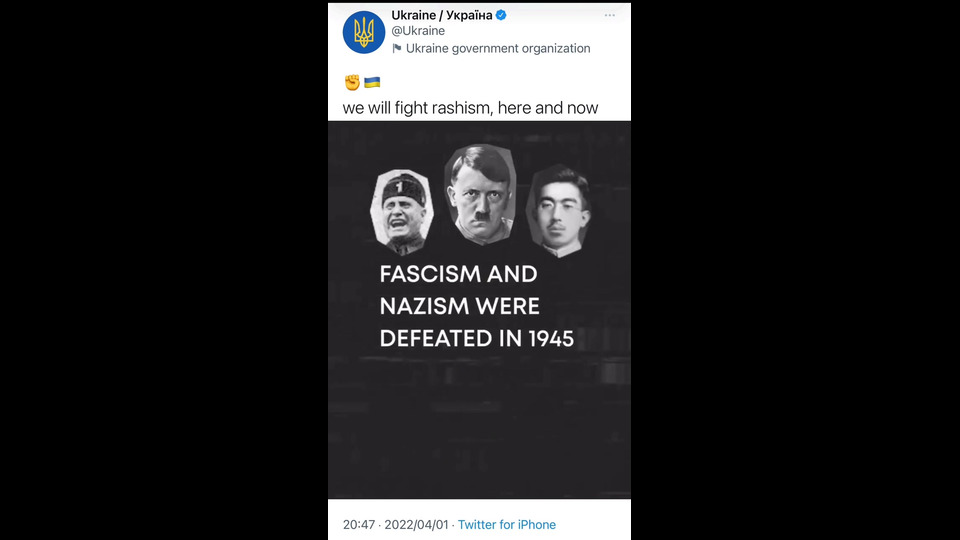The image size is (960, 540).
Task: Click the government organization flag icon
Action: pos(397,48)
